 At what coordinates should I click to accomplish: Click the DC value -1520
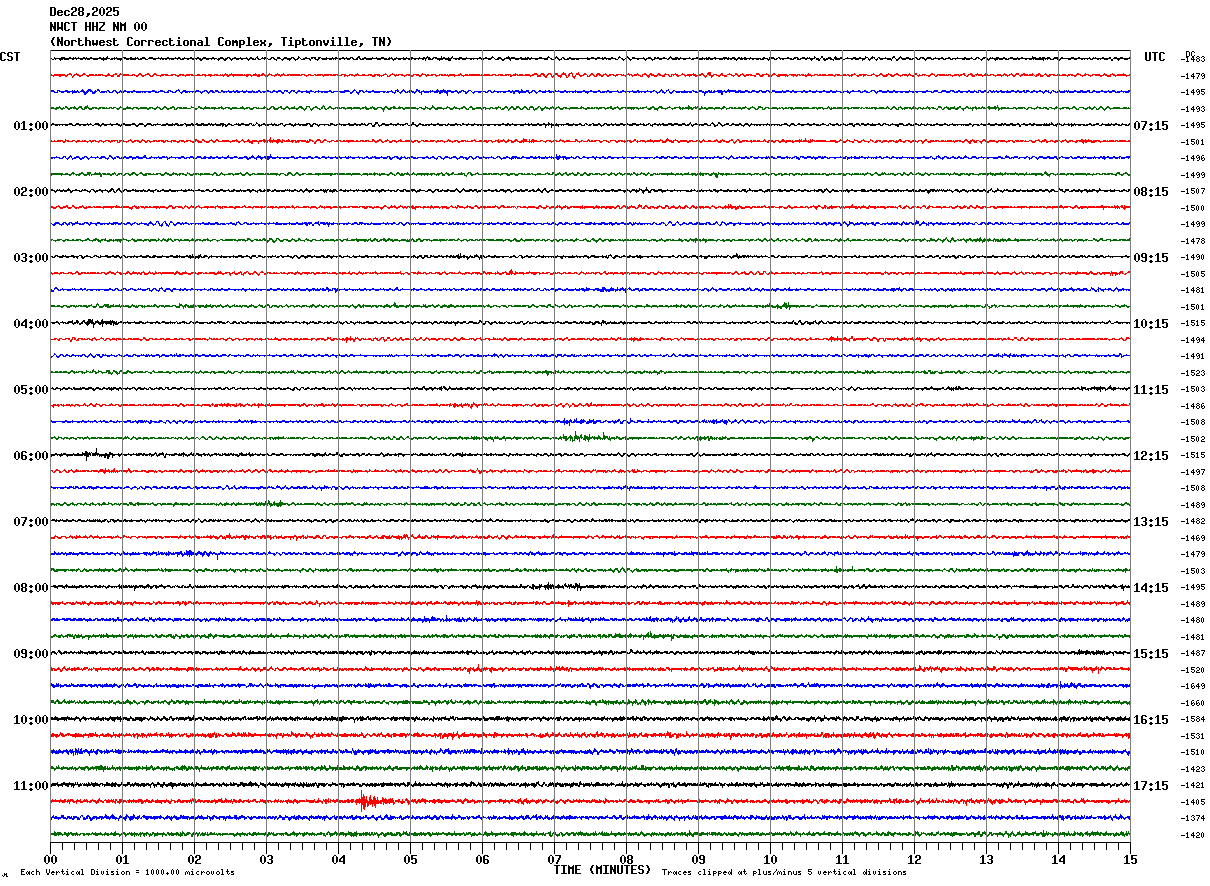(1193, 670)
